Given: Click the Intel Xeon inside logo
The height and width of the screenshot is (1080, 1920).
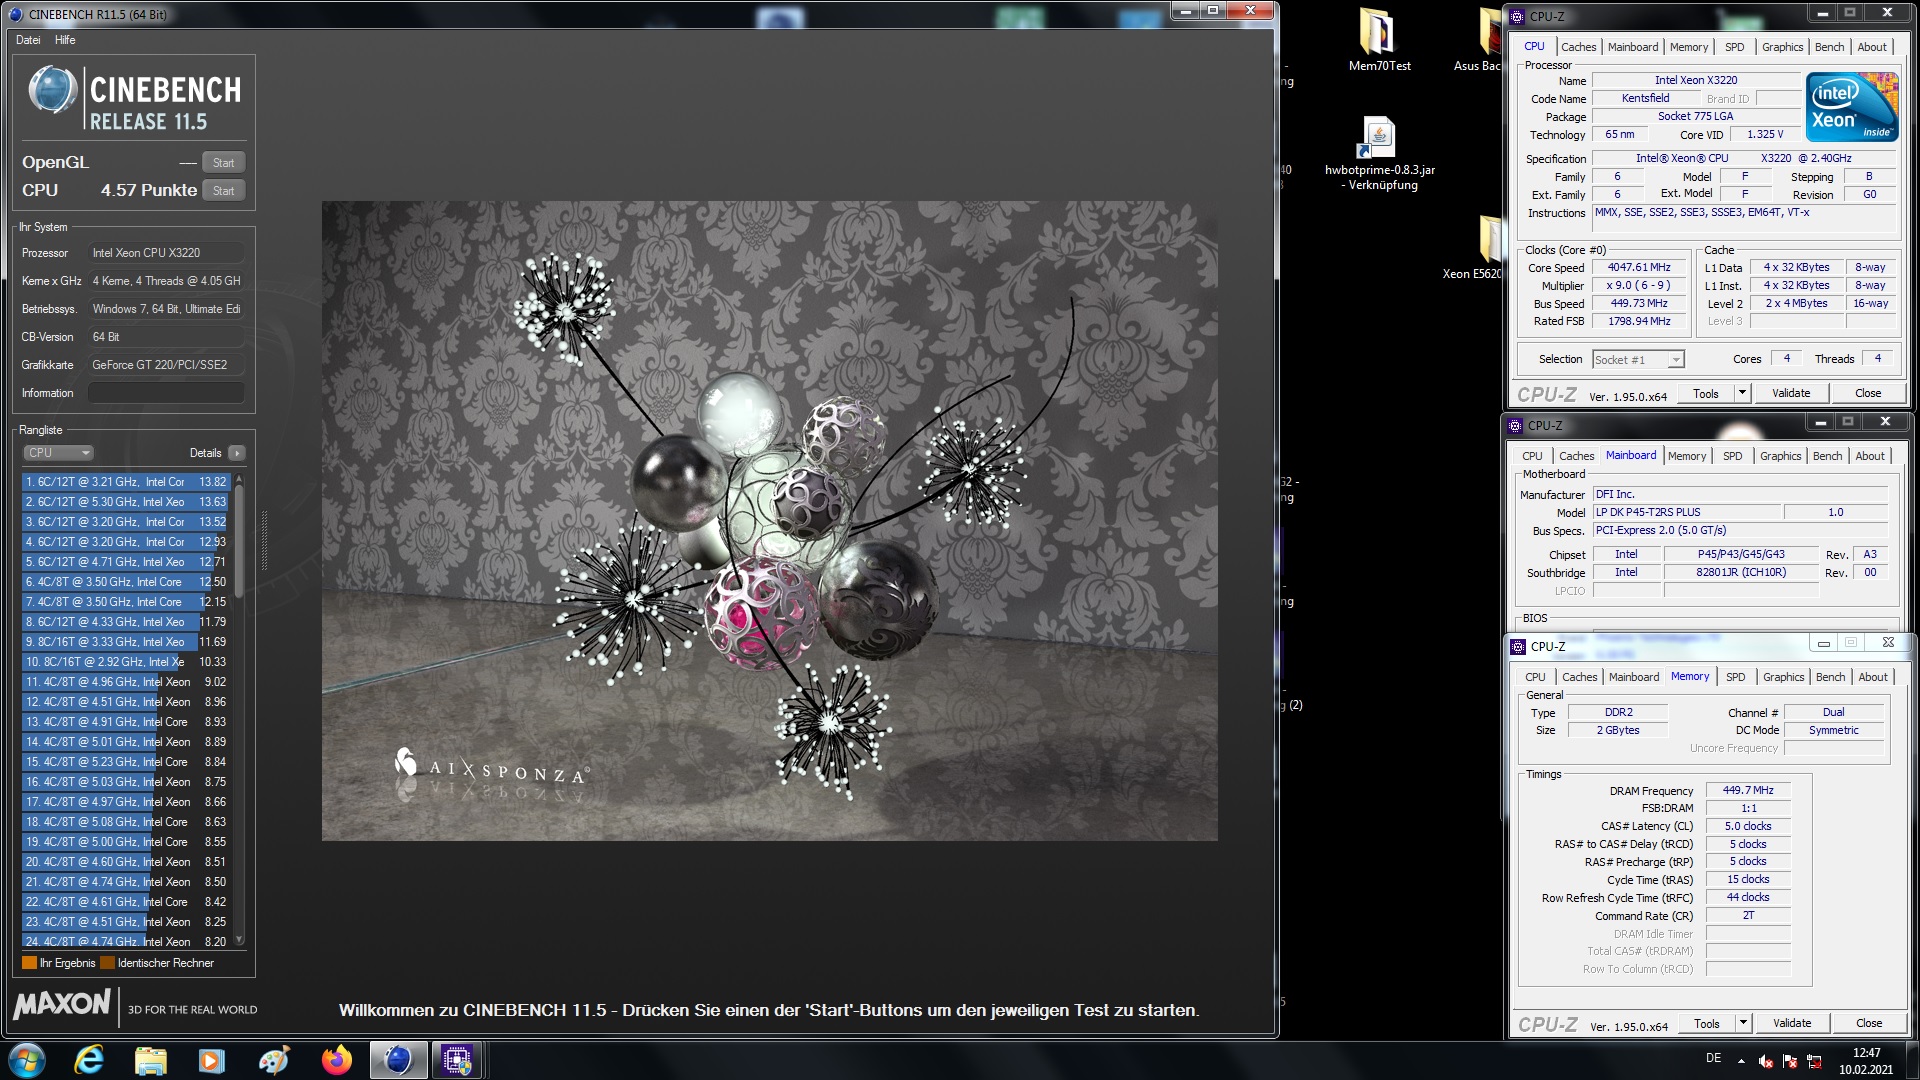Looking at the screenshot, I should (x=1852, y=106).
